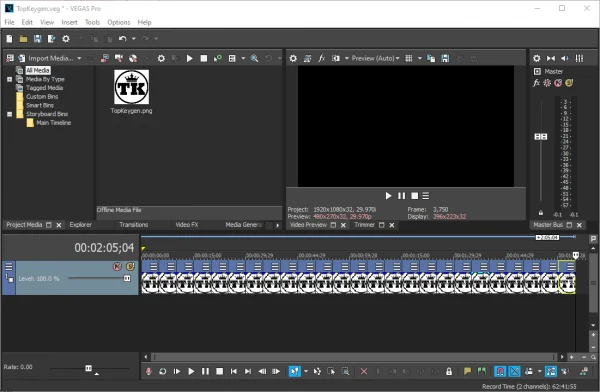Click Play From Start in transport bar
Image resolution: width=600 pixels, height=392 pixels.
[177, 371]
